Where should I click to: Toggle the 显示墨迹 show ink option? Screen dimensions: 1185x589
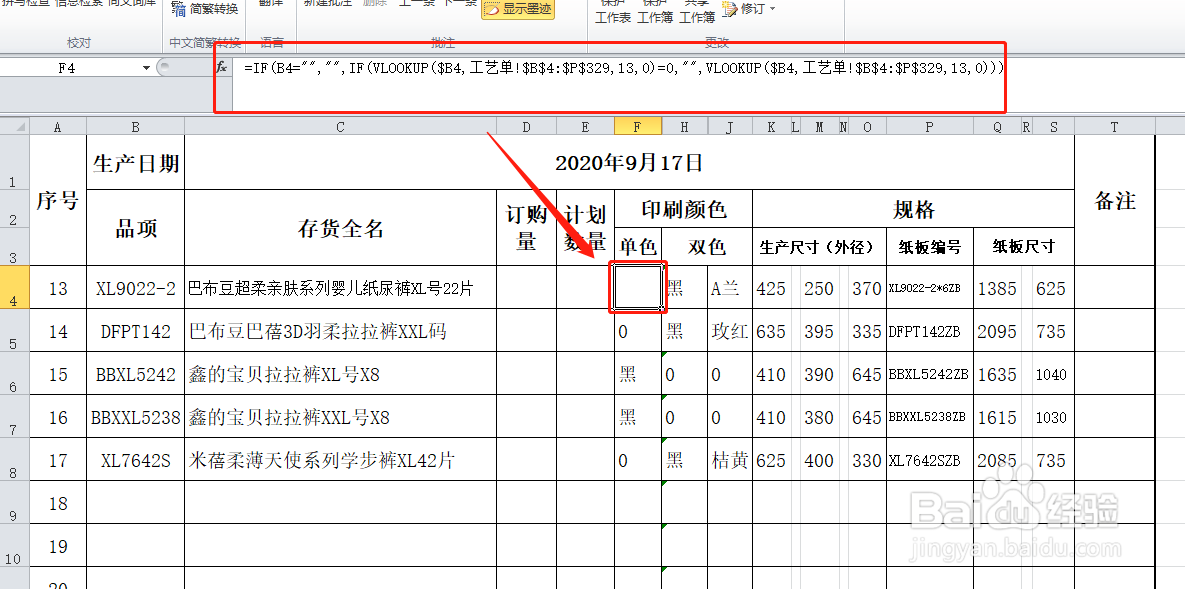[x=519, y=9]
